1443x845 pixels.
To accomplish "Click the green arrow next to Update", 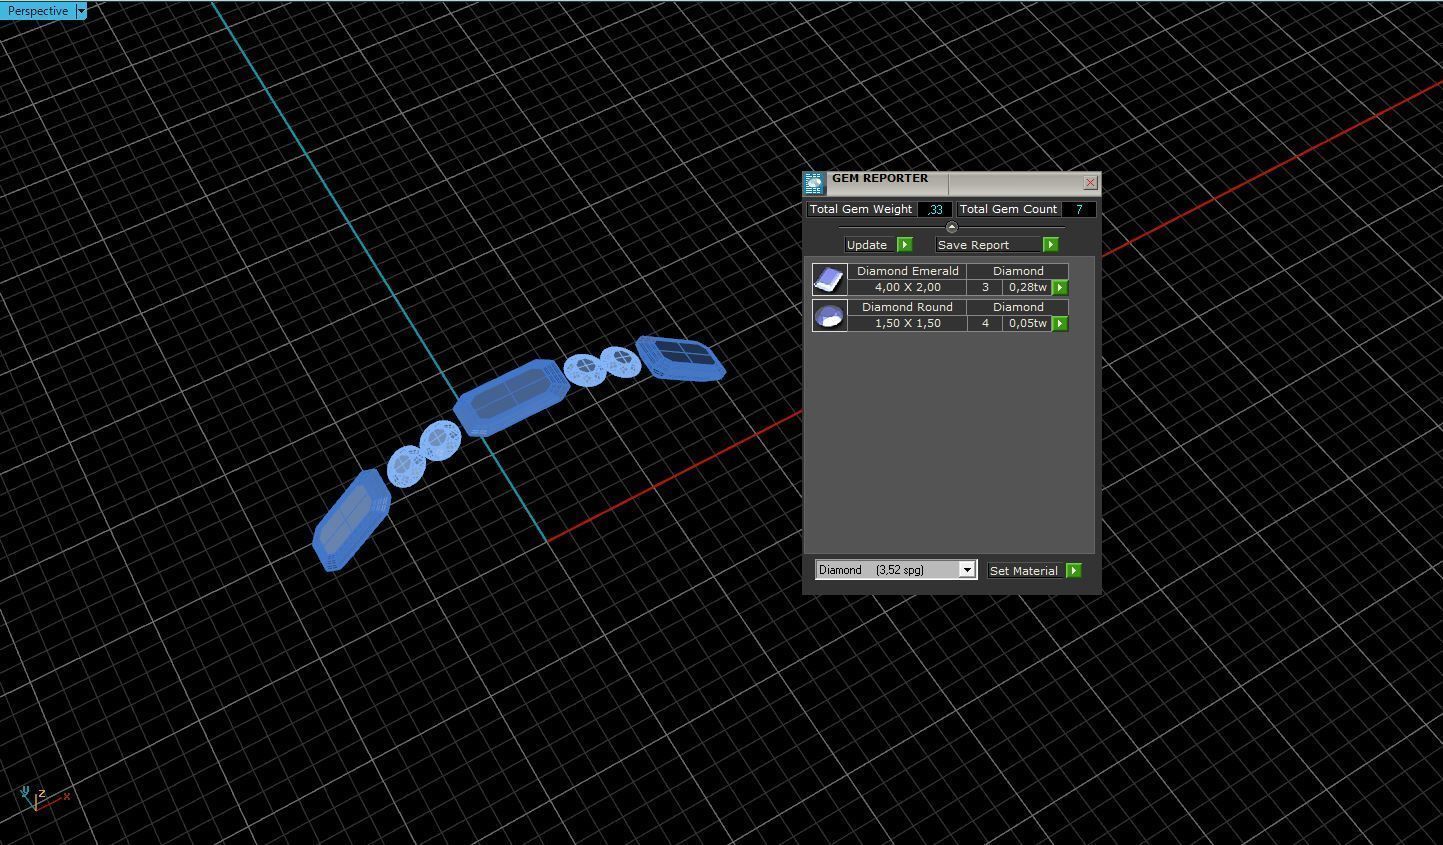I will coord(905,245).
